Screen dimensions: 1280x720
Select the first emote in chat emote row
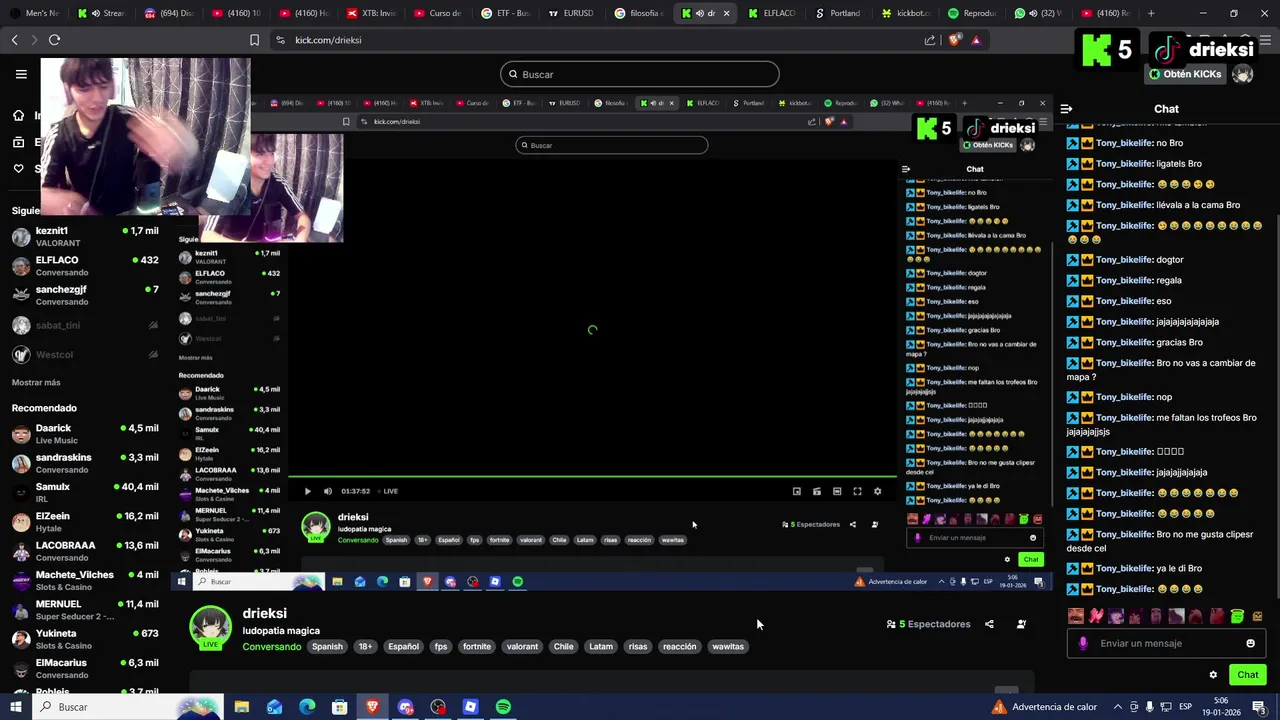(x=1076, y=616)
